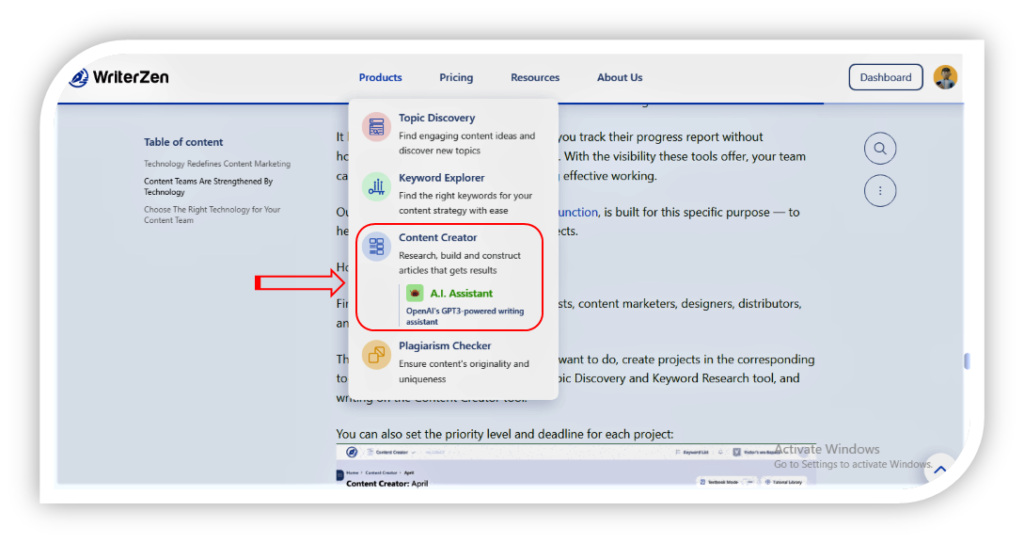Click the Topic Discovery icon
The width and height of the screenshot is (1024, 543).
pyautogui.click(x=376, y=127)
